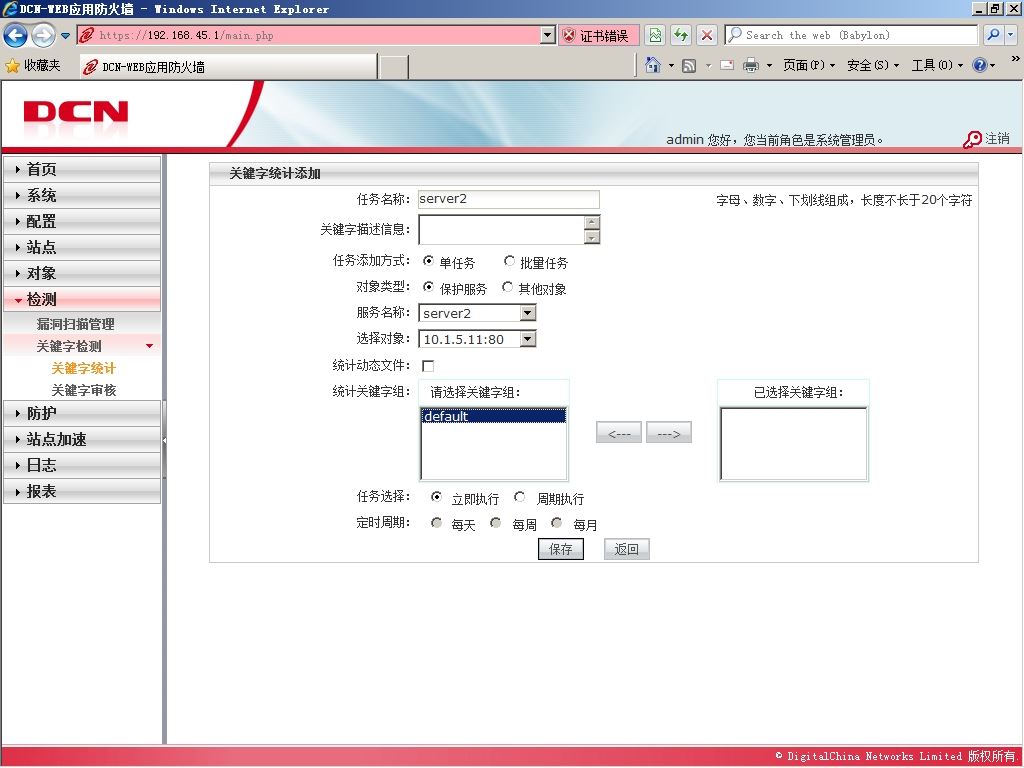
Task: Select the 其他对象 radio button
Action: tap(507, 287)
